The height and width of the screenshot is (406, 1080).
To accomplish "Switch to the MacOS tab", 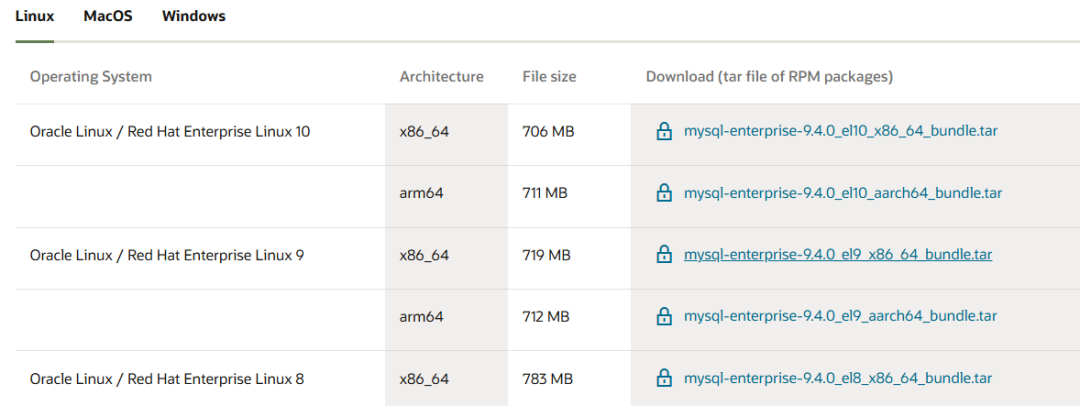I will click(x=108, y=16).
